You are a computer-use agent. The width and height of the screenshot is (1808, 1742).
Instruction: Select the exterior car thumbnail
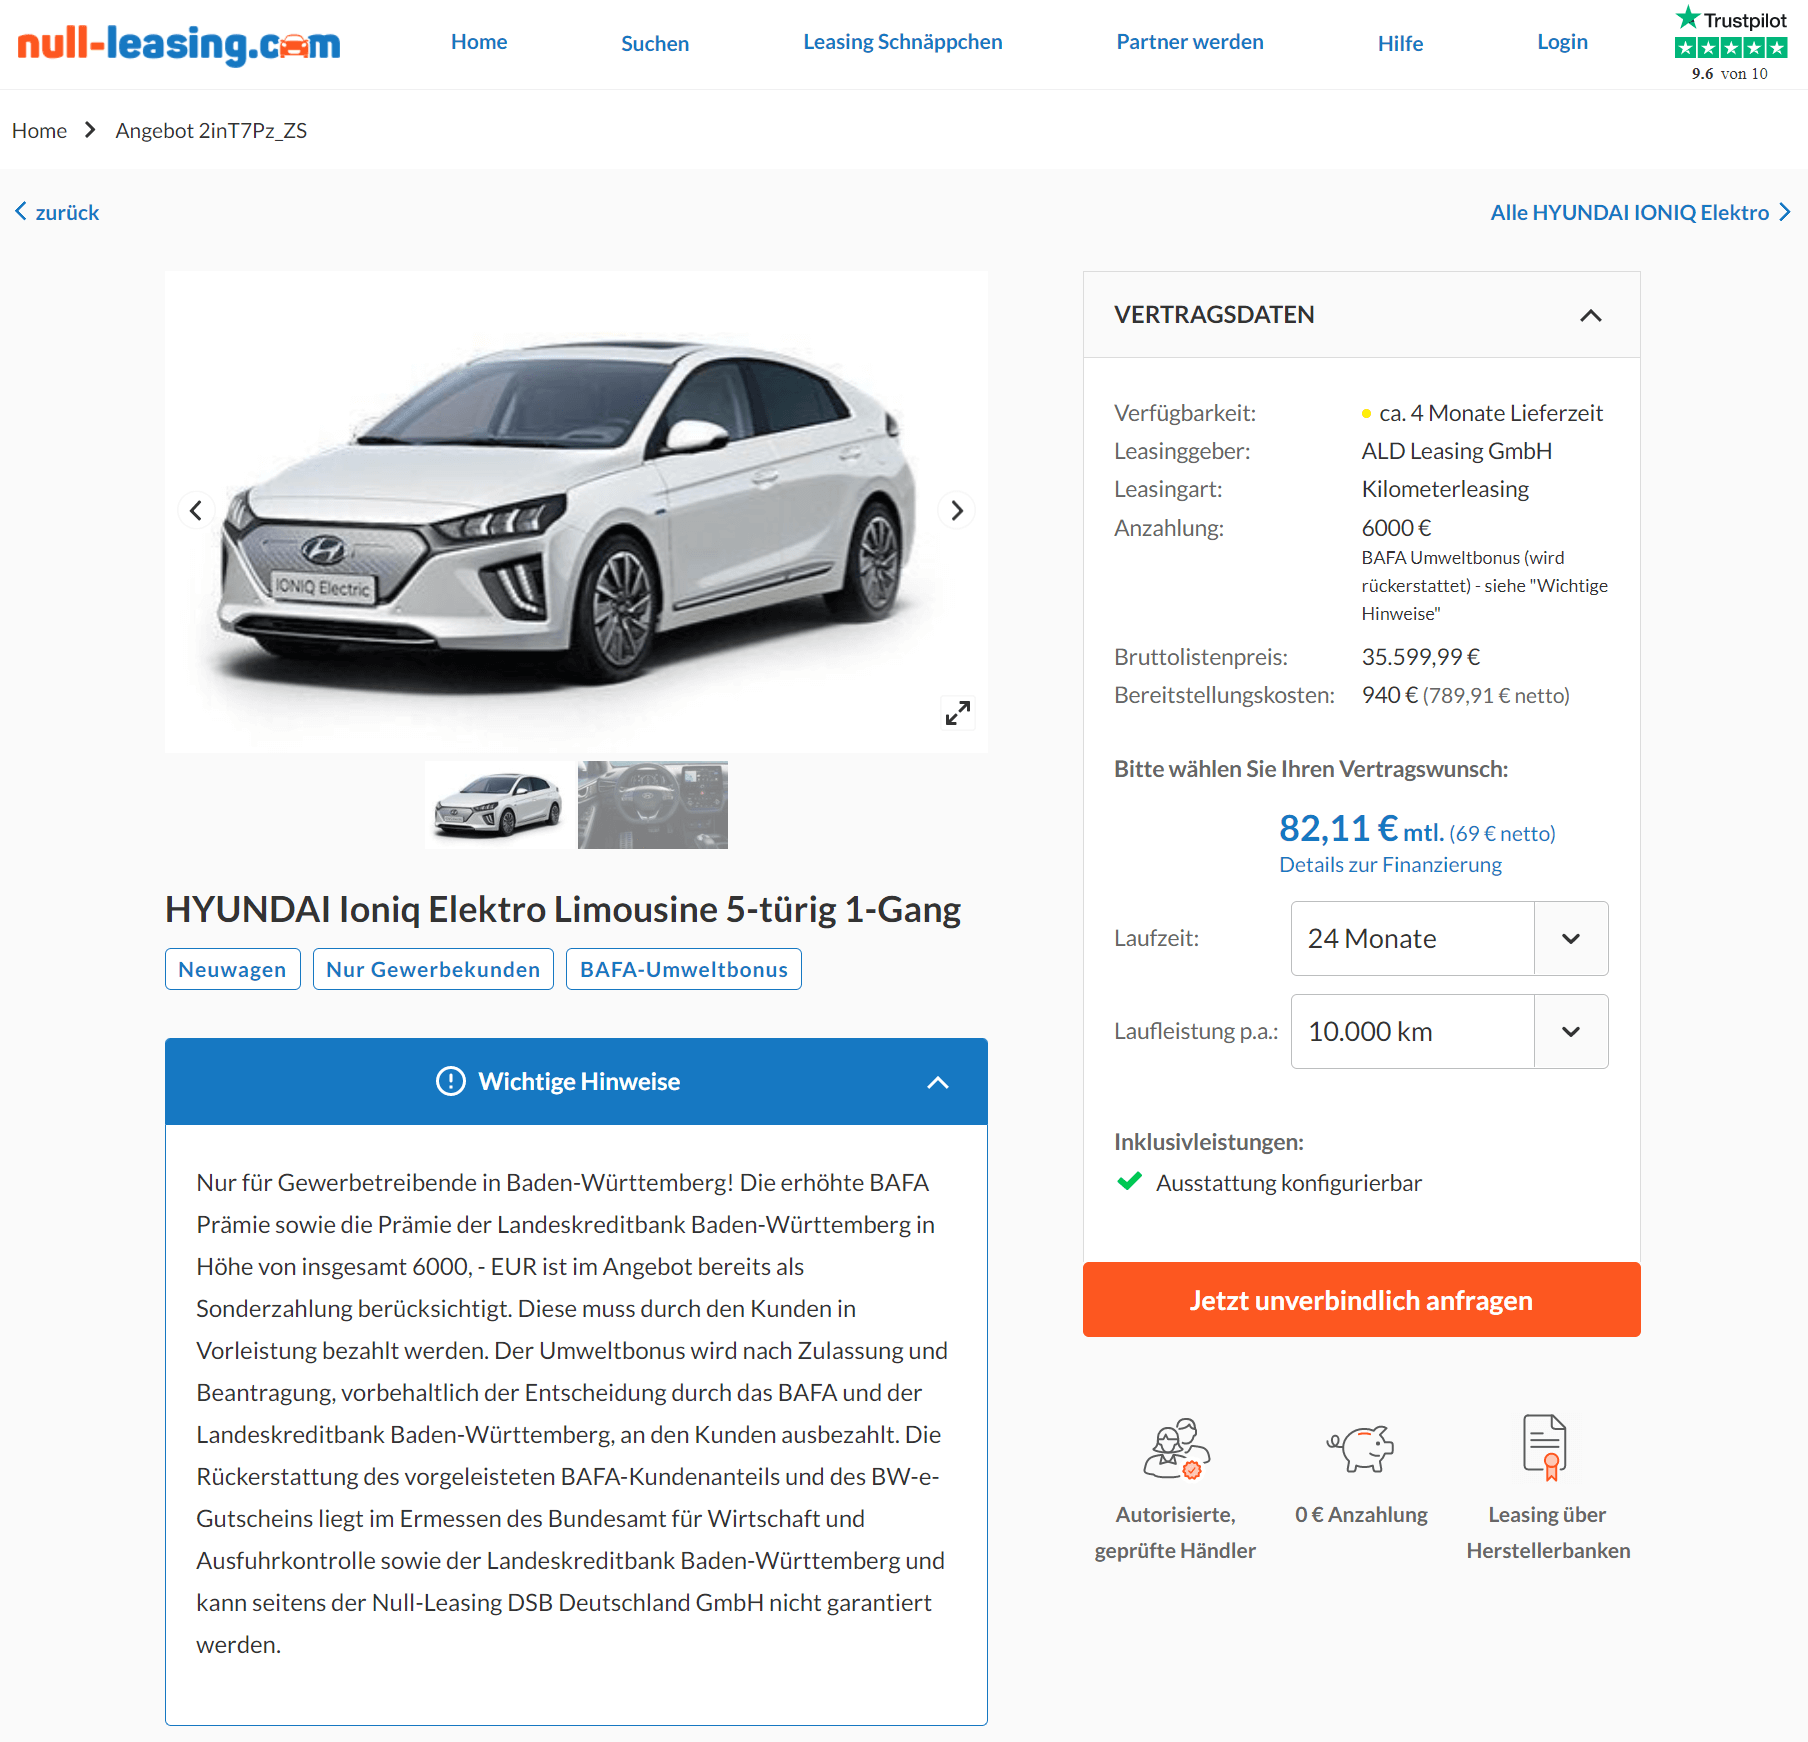coord(500,805)
